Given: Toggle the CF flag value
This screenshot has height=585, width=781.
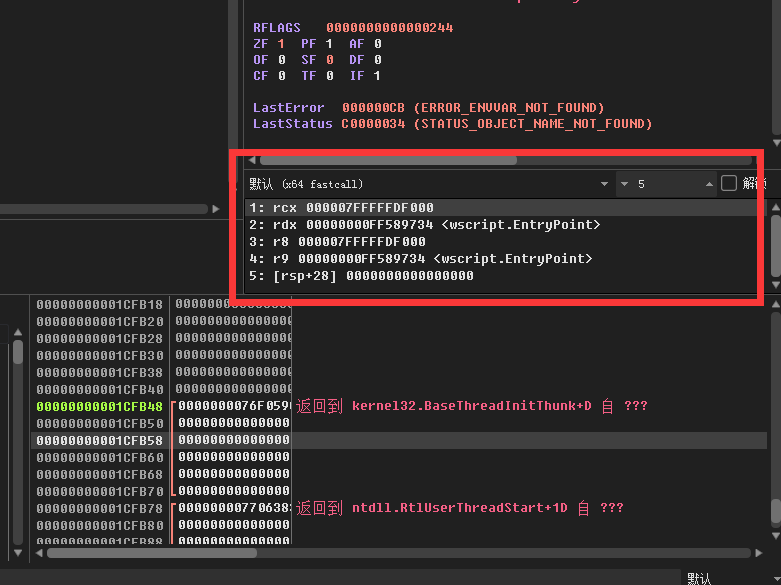Looking at the screenshot, I should (x=281, y=76).
